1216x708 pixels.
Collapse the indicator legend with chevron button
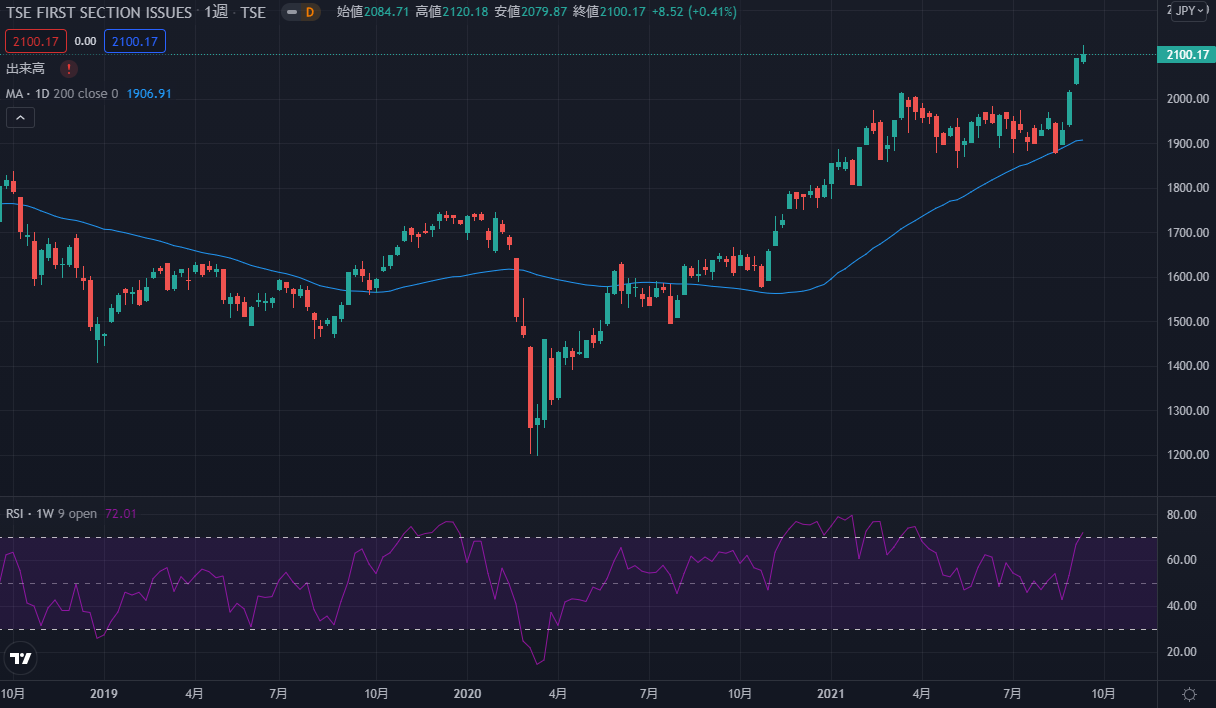point(20,118)
